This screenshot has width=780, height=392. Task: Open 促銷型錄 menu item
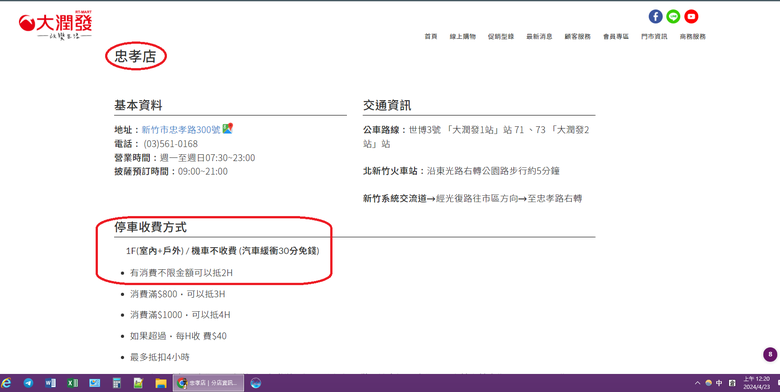500,36
